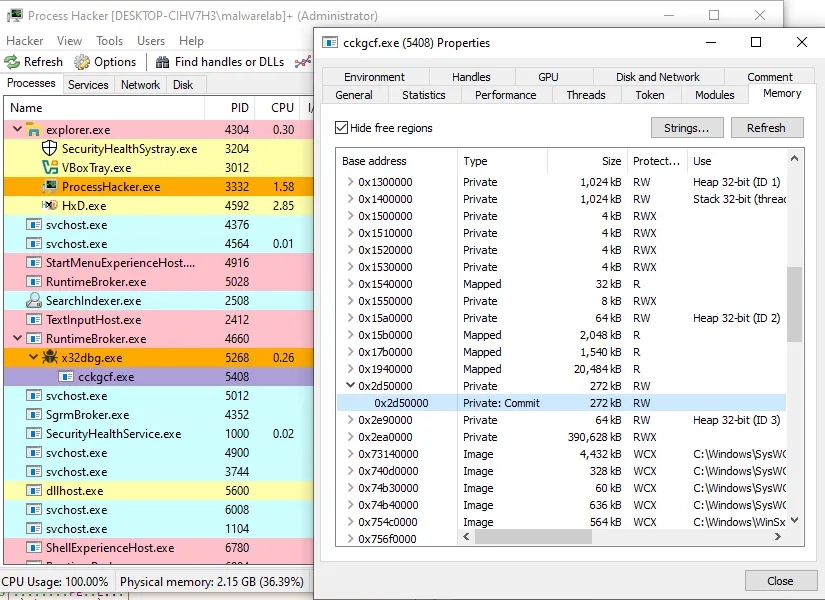Click the ProcessHacker.exe process icon

pyautogui.click(x=49, y=187)
